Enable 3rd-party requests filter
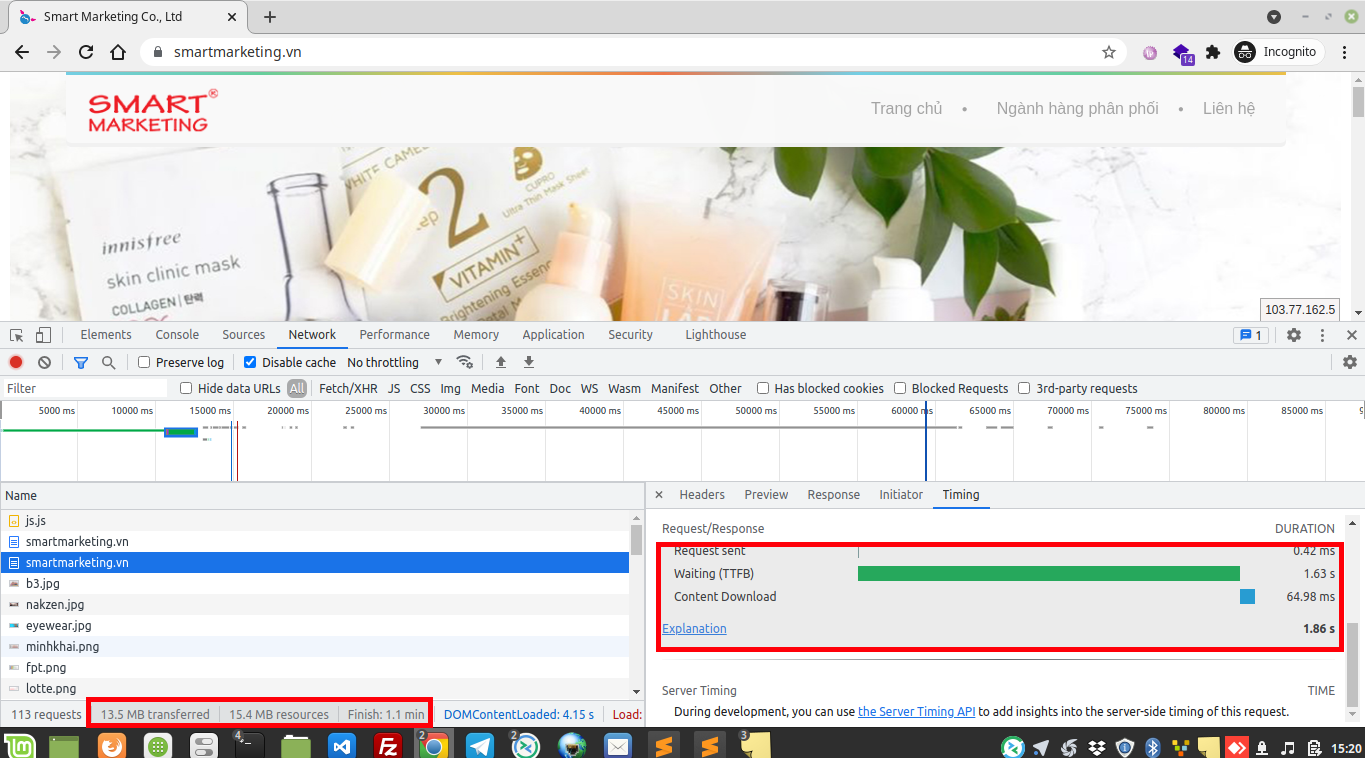Image resolution: width=1365 pixels, height=758 pixels. (1024, 388)
